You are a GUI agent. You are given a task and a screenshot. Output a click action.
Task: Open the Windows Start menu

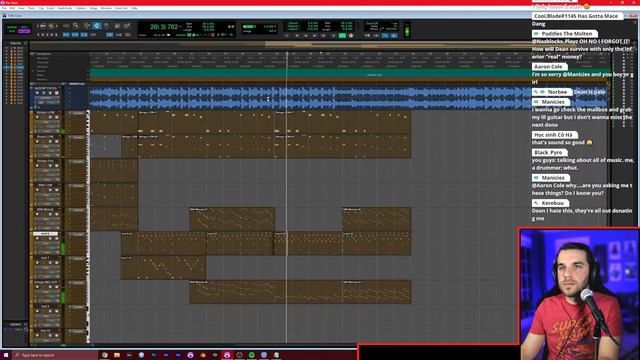(x=6, y=355)
